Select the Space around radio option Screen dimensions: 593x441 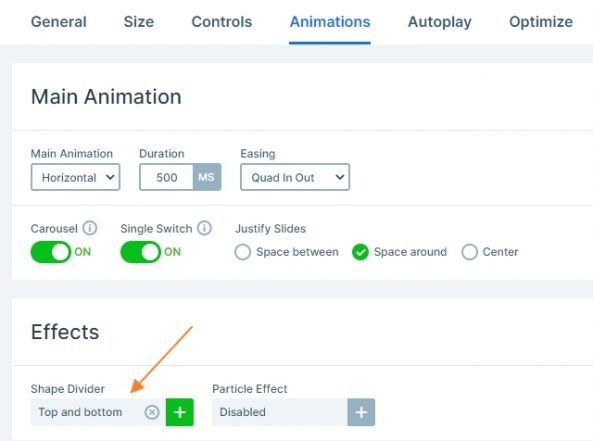[360, 252]
